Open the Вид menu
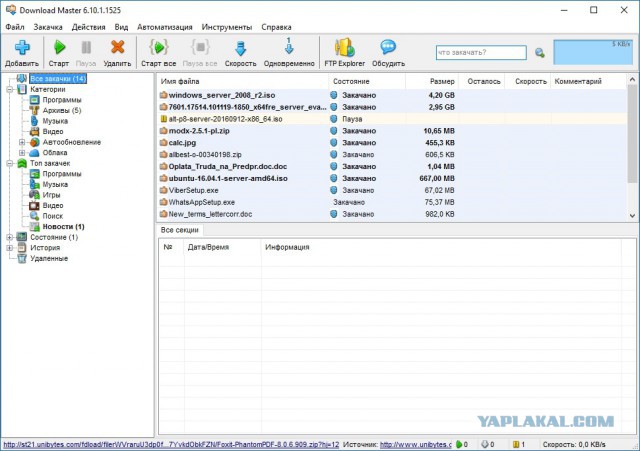This screenshot has height=451, width=640. [x=121, y=27]
